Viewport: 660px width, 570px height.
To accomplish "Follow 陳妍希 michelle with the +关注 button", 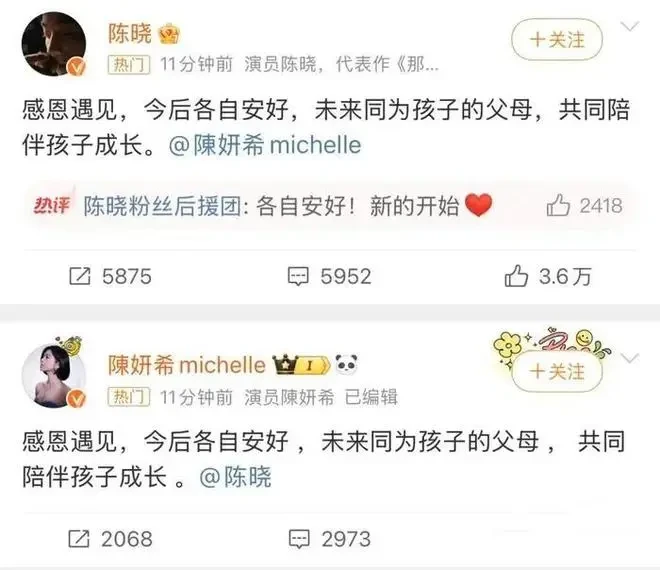I will tap(557, 372).
